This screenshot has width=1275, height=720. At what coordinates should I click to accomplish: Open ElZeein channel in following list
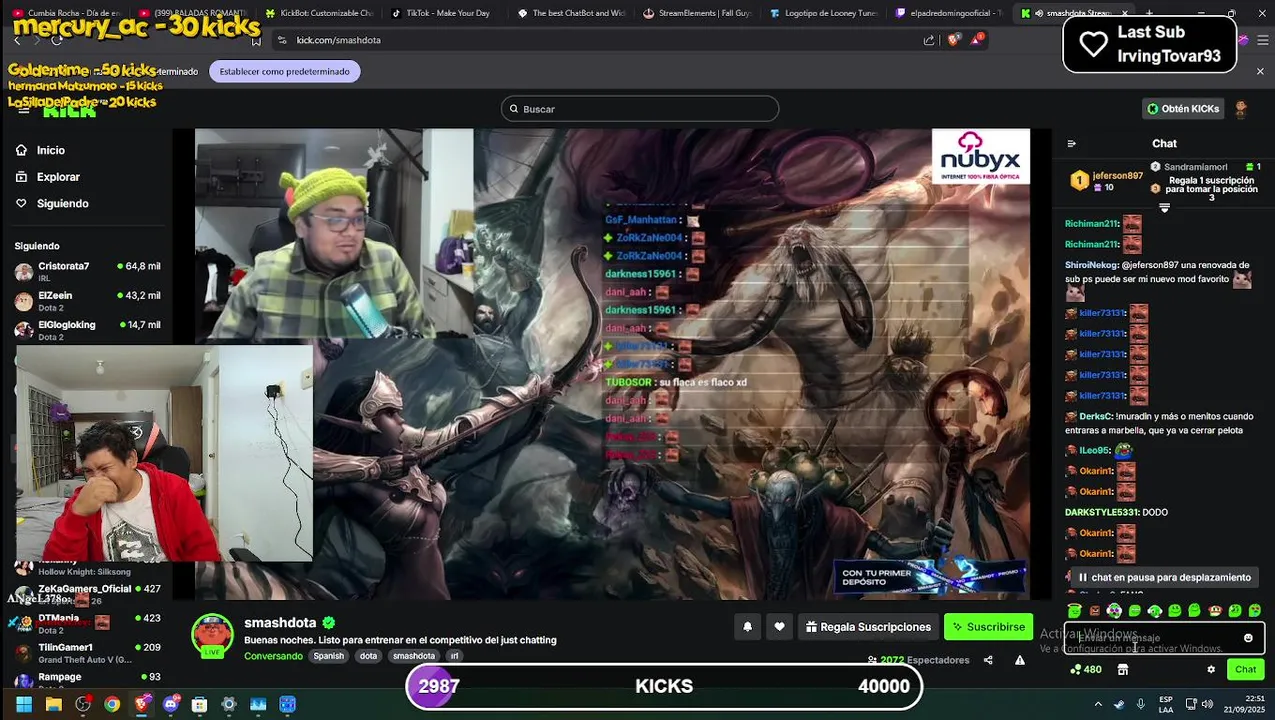click(88, 300)
